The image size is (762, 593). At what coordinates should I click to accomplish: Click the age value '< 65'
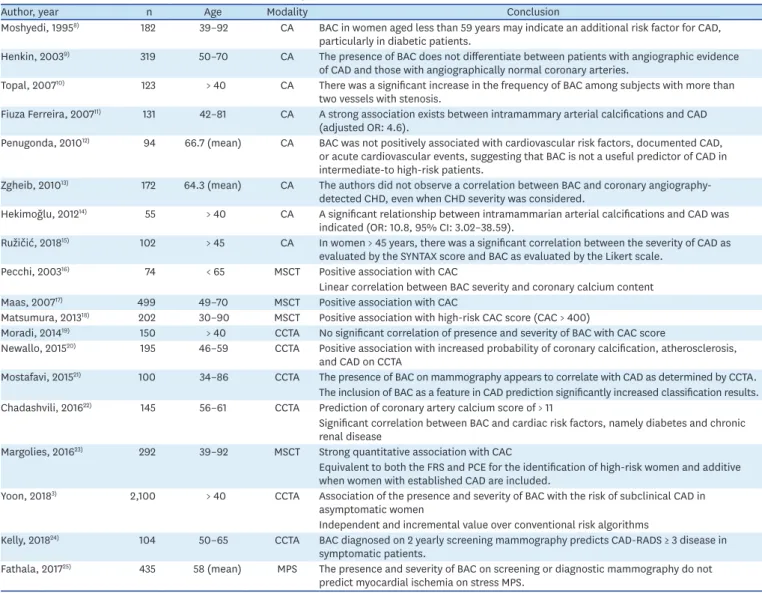215,271
